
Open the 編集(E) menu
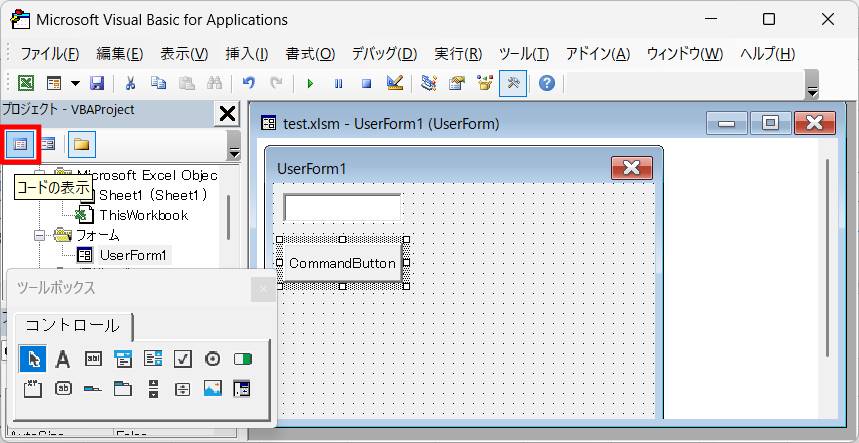coord(119,54)
